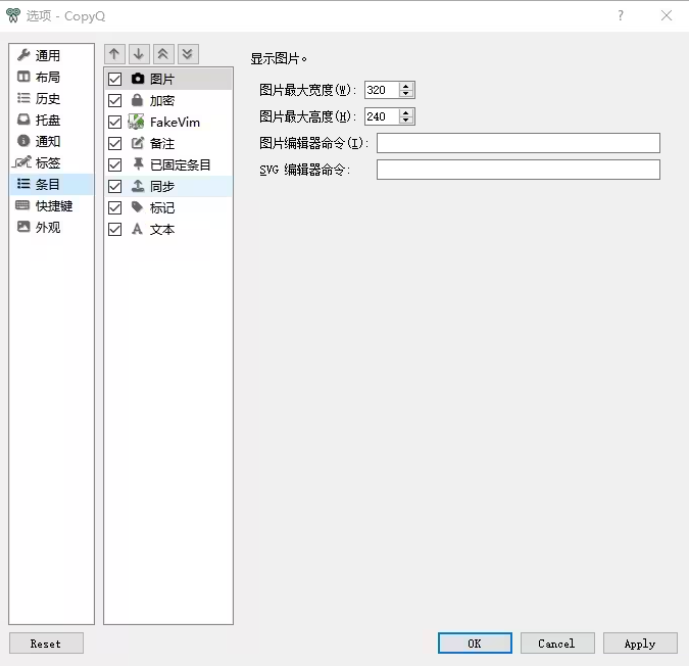Move selected plugin to top button

coord(163,54)
